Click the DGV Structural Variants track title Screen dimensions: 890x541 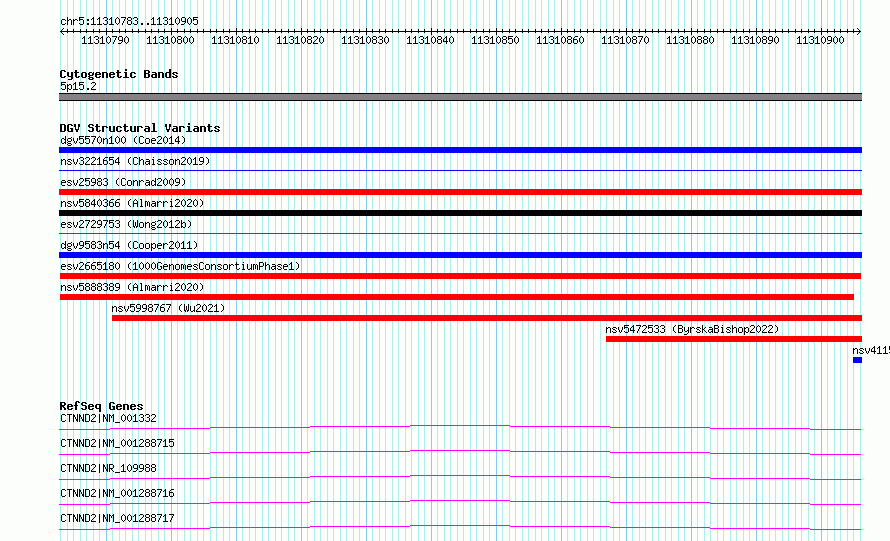pos(140,128)
